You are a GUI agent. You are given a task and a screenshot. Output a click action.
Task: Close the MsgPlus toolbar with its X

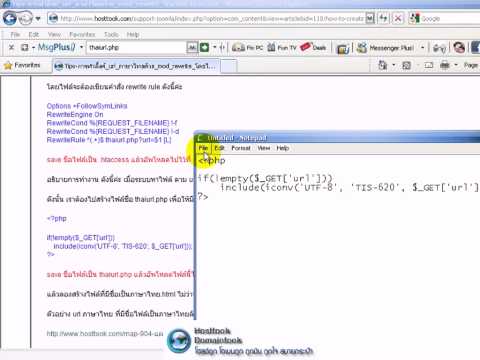click(x=11, y=47)
